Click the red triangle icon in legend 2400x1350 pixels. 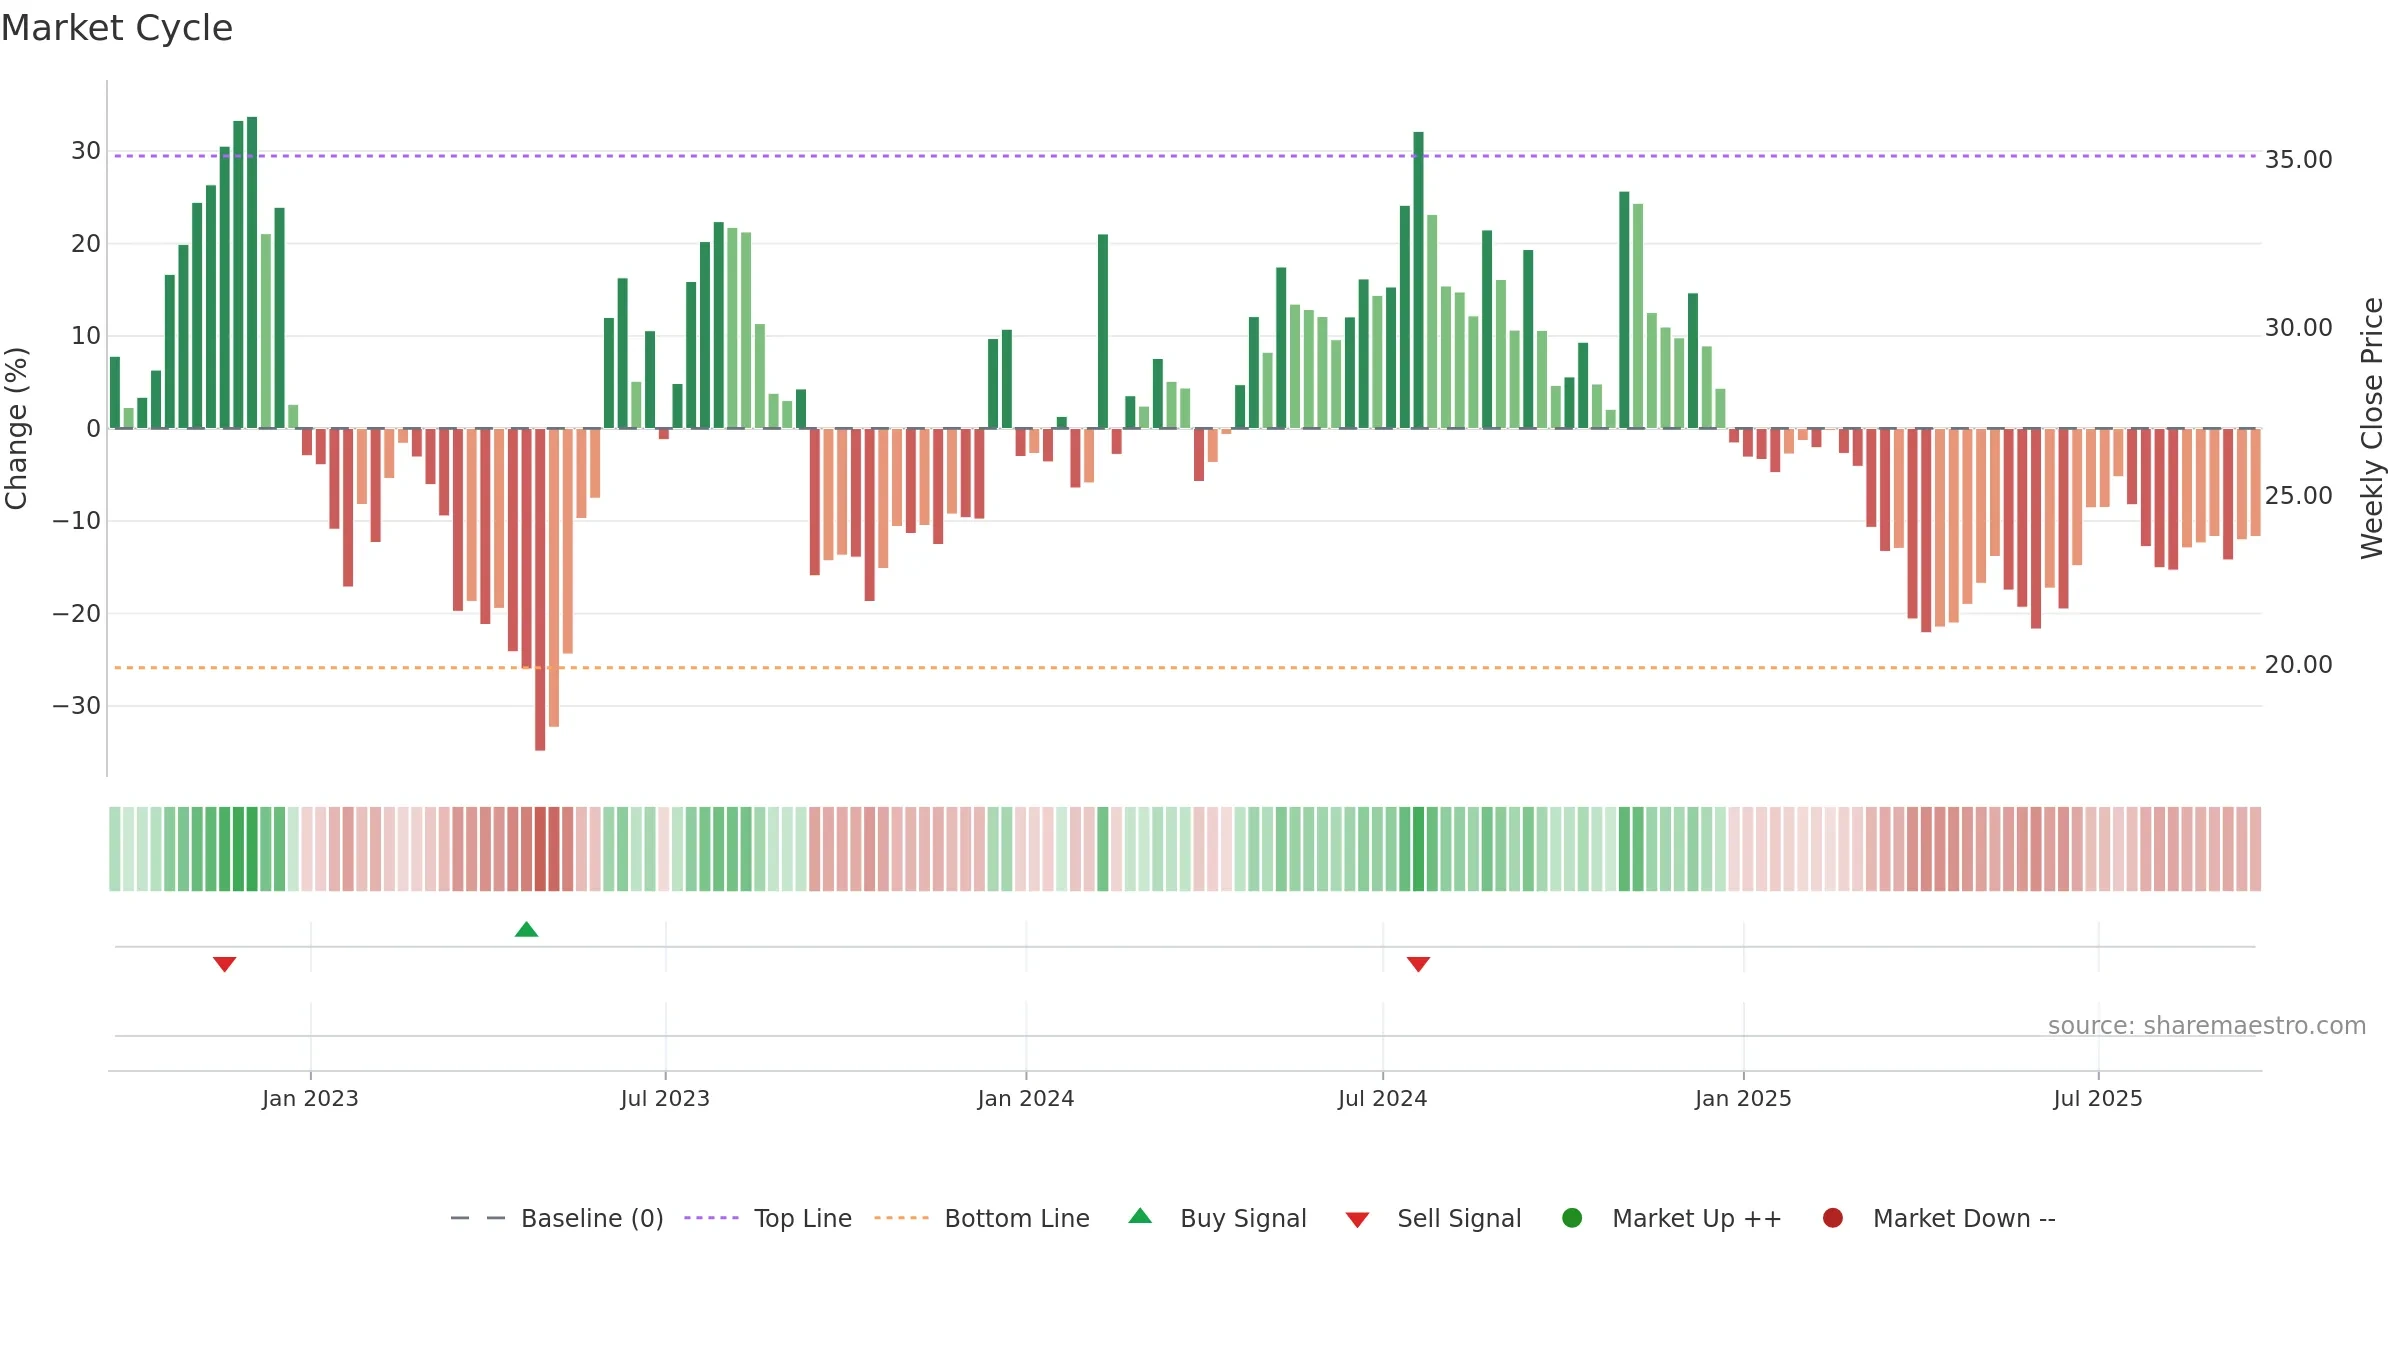[x=1357, y=1220]
